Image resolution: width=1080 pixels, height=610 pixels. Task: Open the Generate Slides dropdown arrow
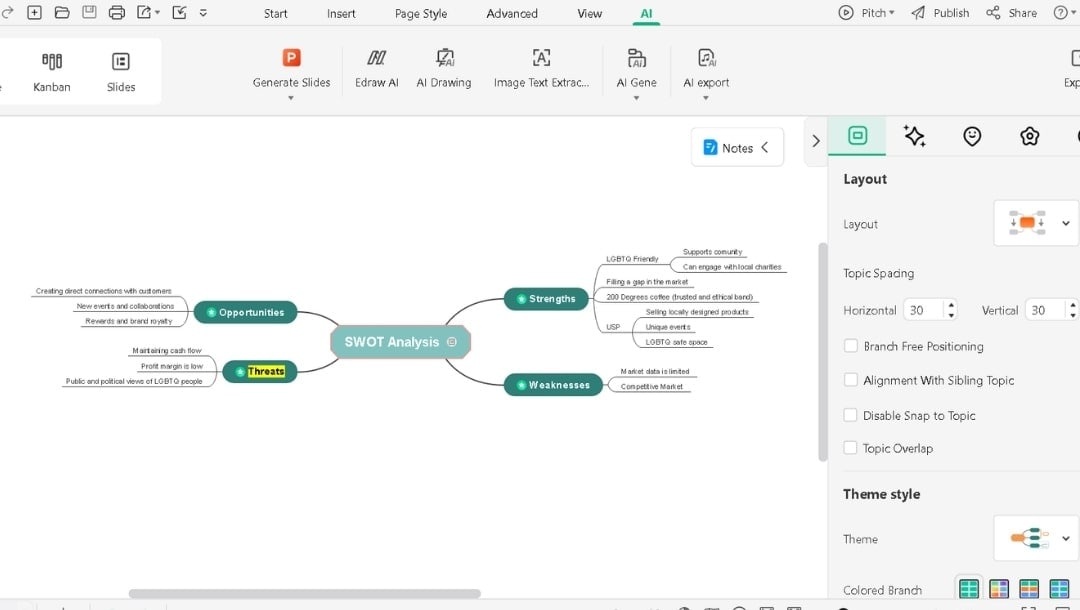[291, 98]
